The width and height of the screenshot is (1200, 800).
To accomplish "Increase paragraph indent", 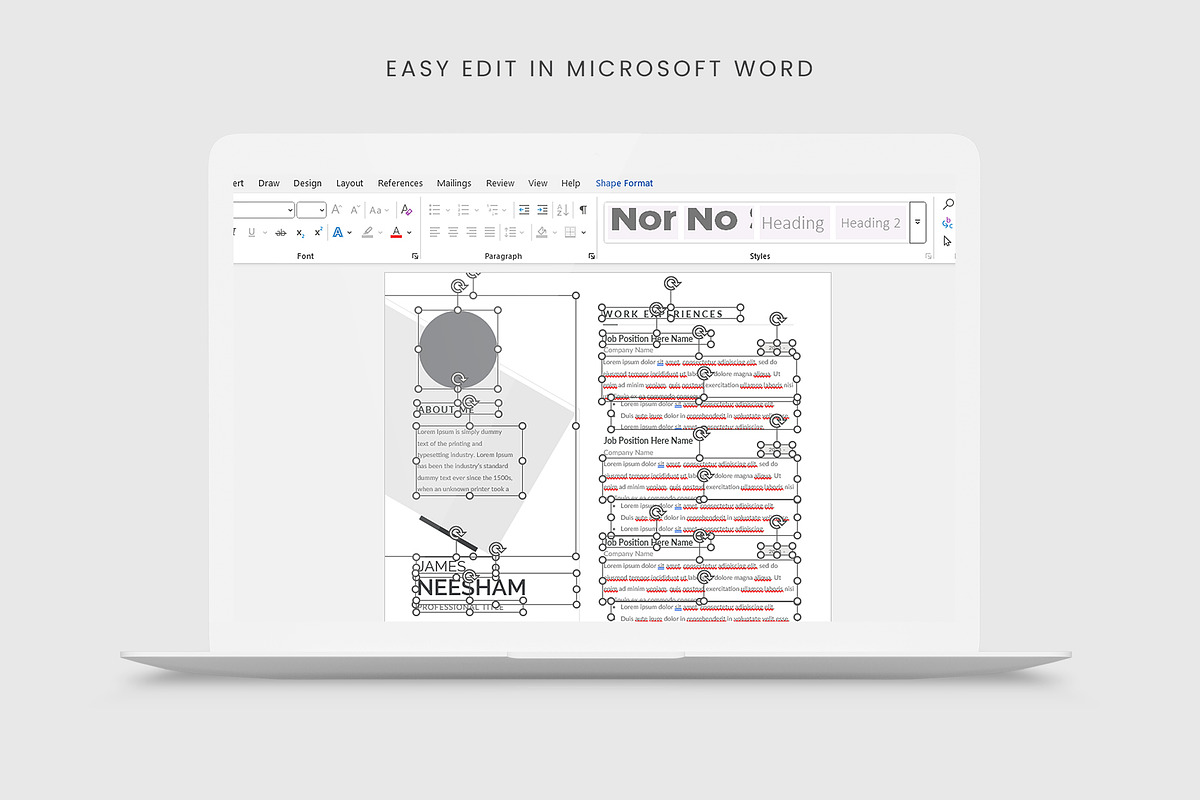I will click(x=542, y=209).
